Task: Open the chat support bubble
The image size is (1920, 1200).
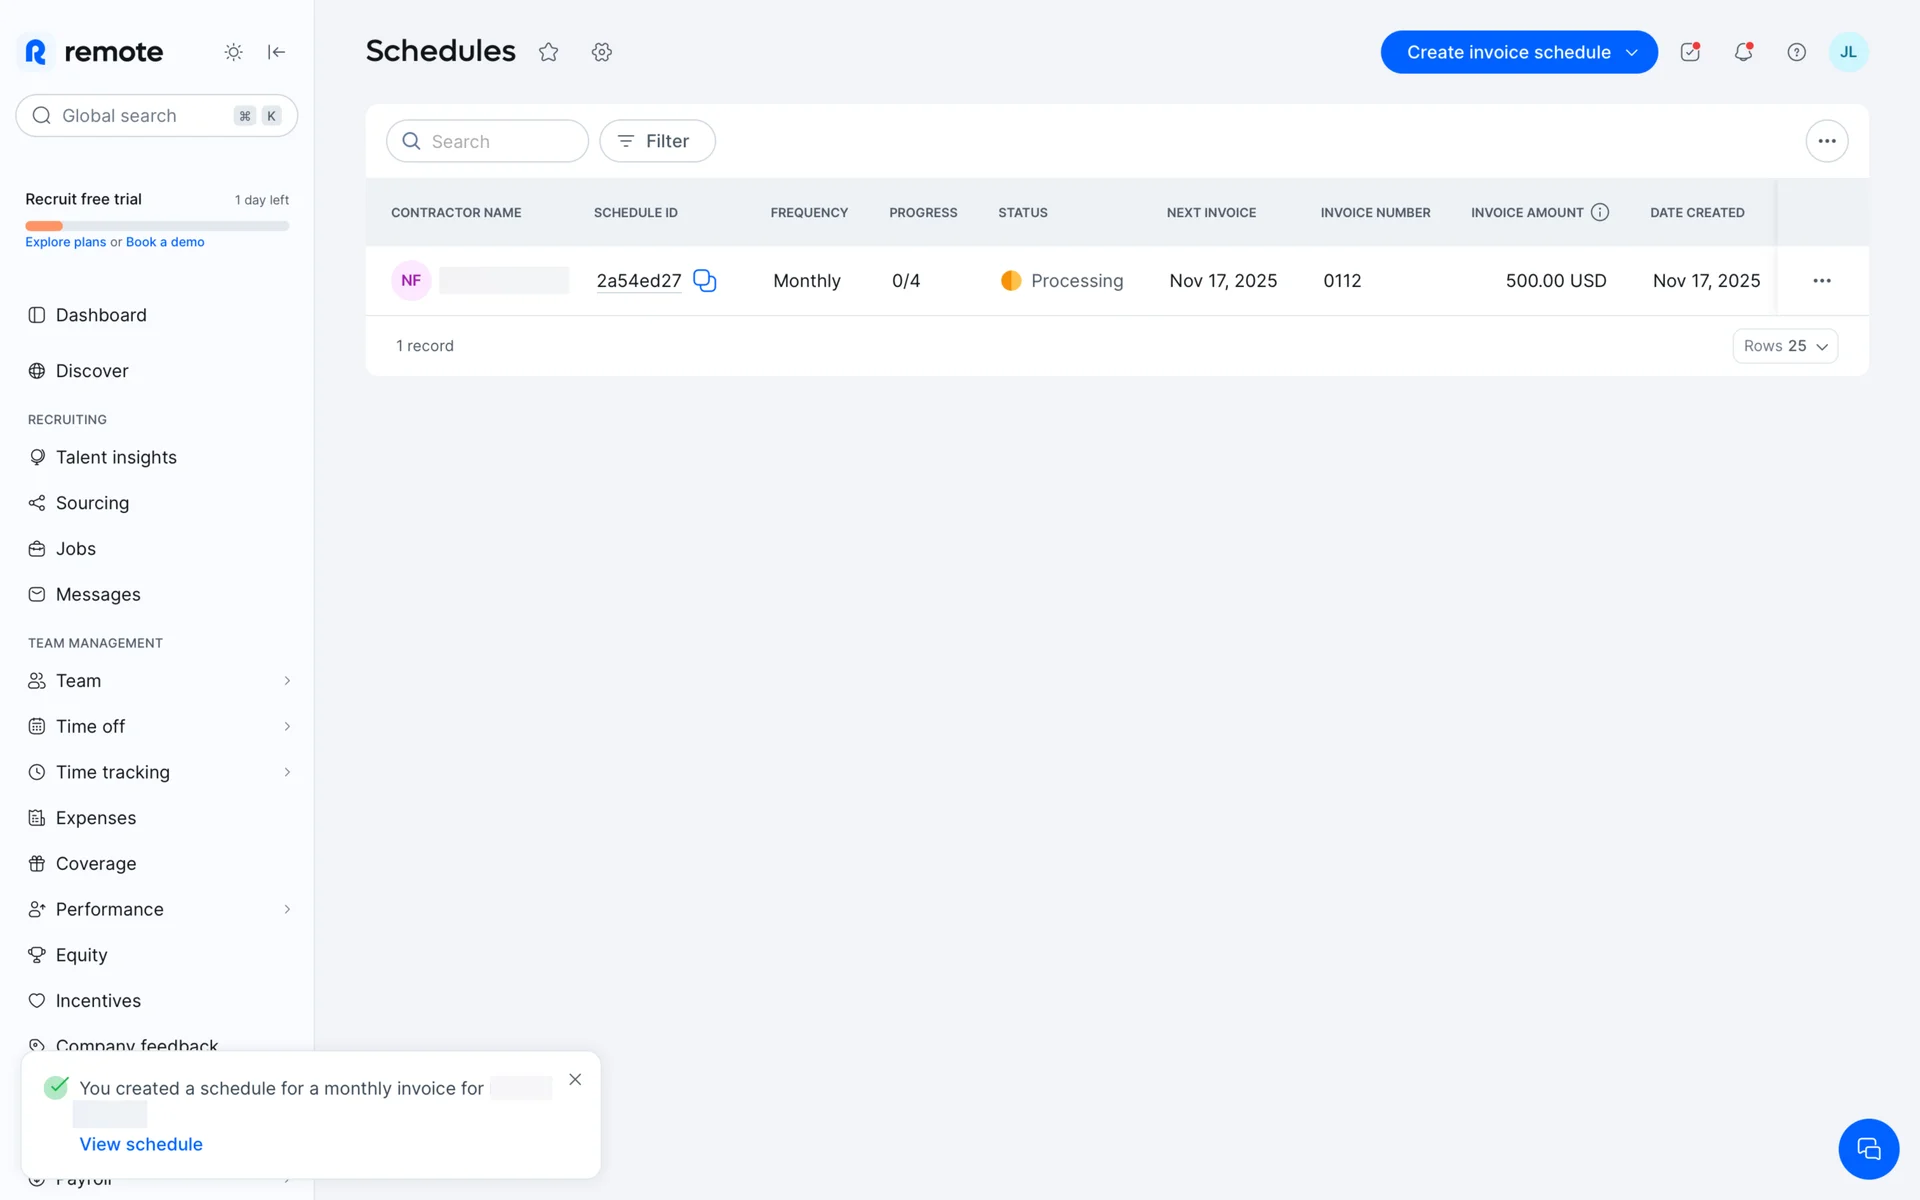Action: coord(1868,1149)
